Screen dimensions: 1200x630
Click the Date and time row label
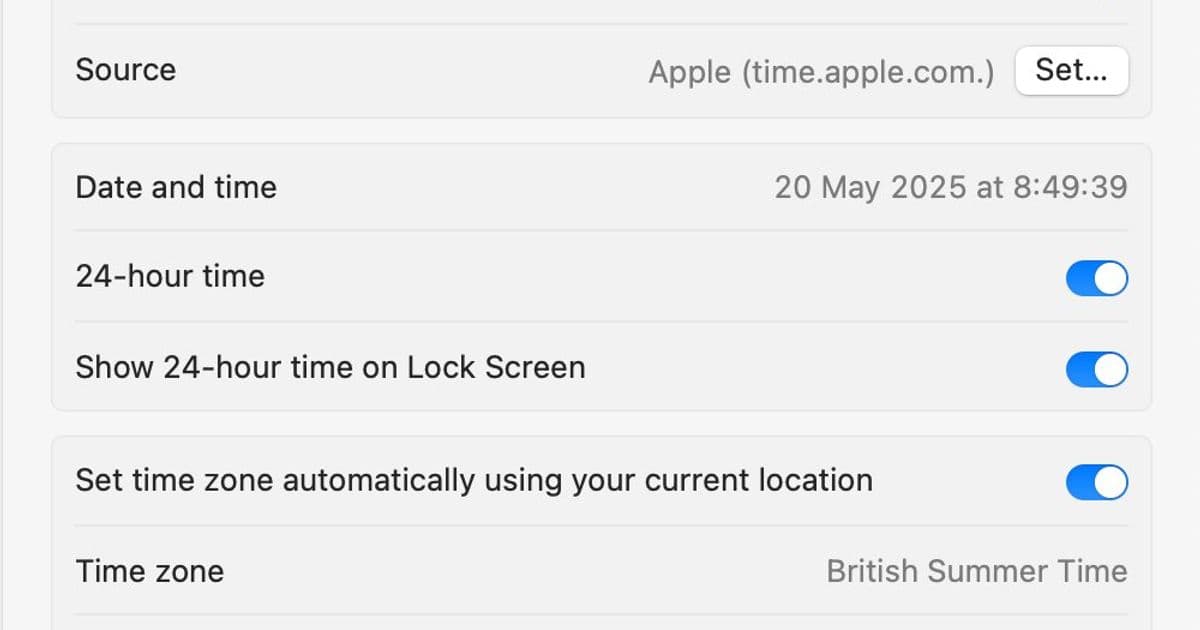click(x=176, y=187)
